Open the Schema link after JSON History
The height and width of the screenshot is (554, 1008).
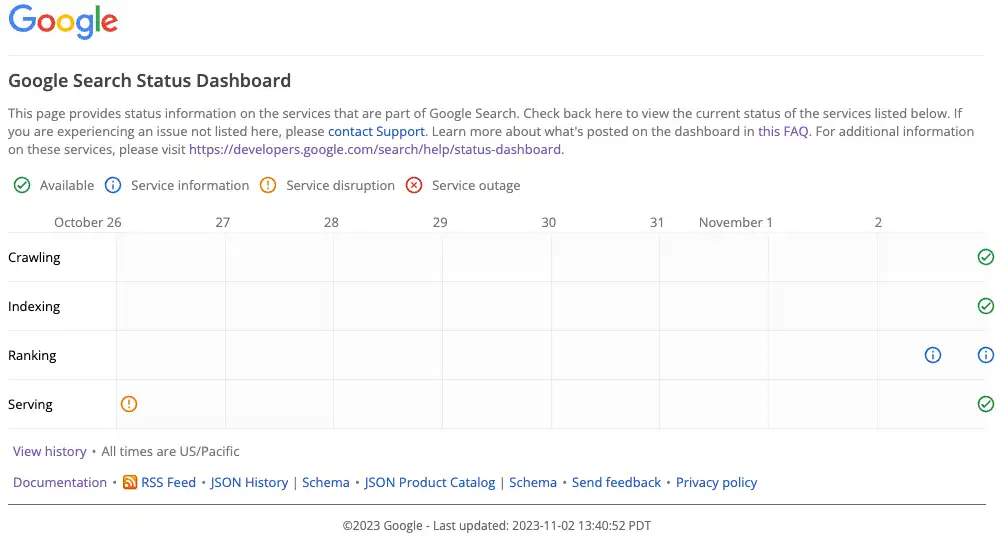click(326, 483)
